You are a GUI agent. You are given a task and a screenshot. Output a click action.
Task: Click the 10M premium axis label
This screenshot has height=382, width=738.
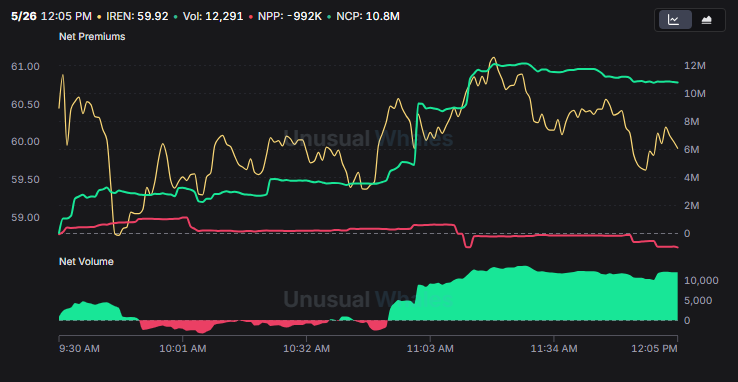(695, 94)
